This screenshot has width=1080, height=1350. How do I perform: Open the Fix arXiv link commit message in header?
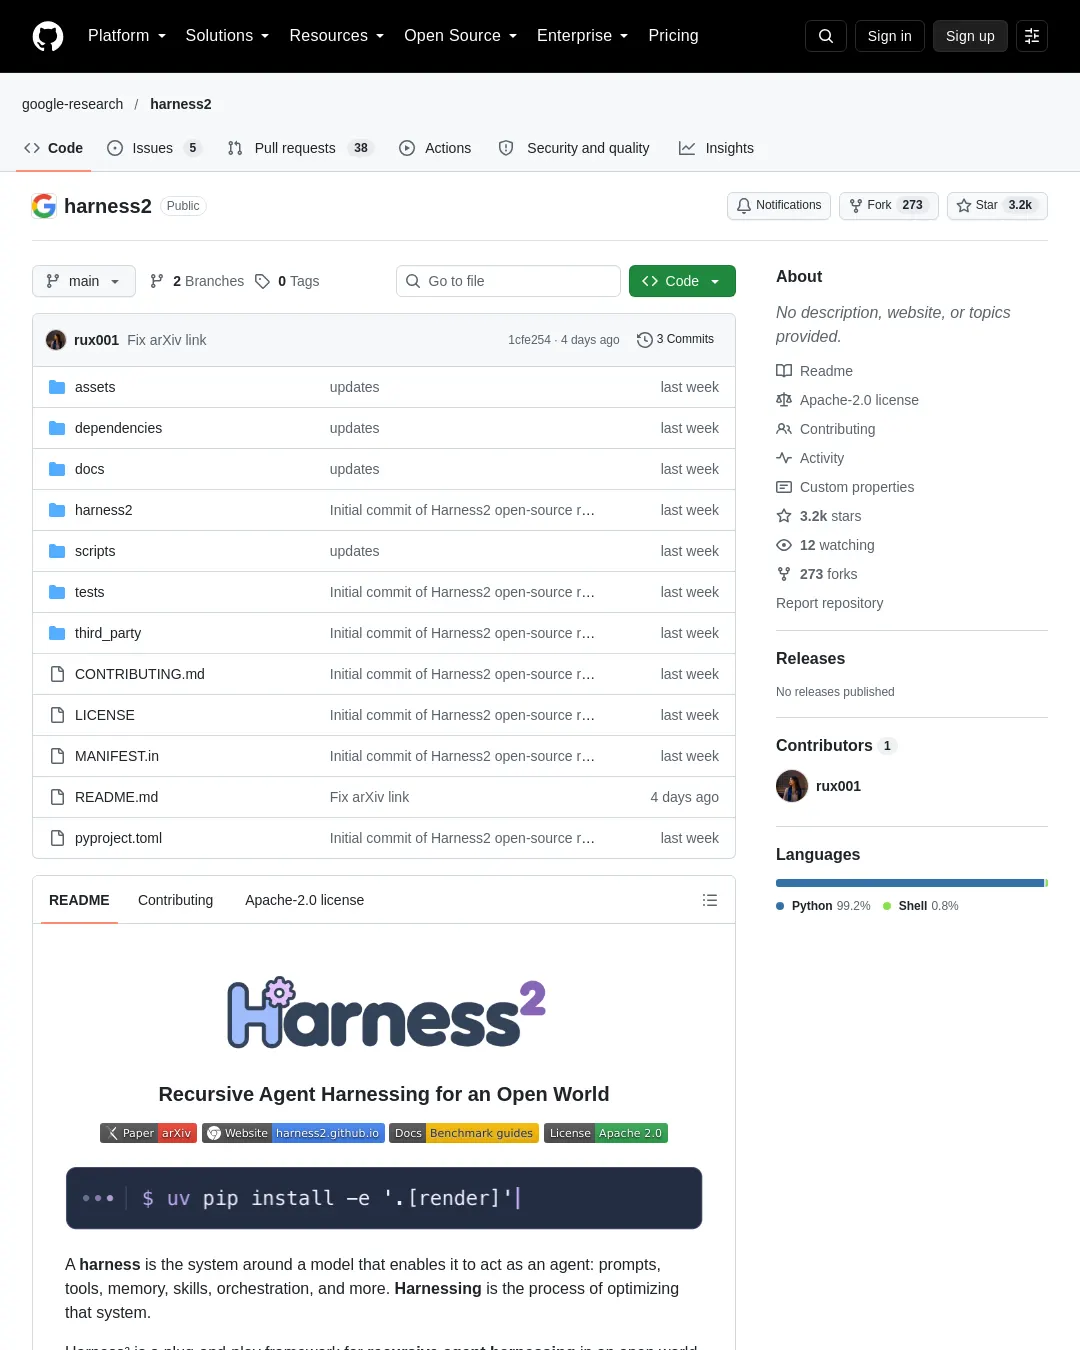[x=167, y=340]
